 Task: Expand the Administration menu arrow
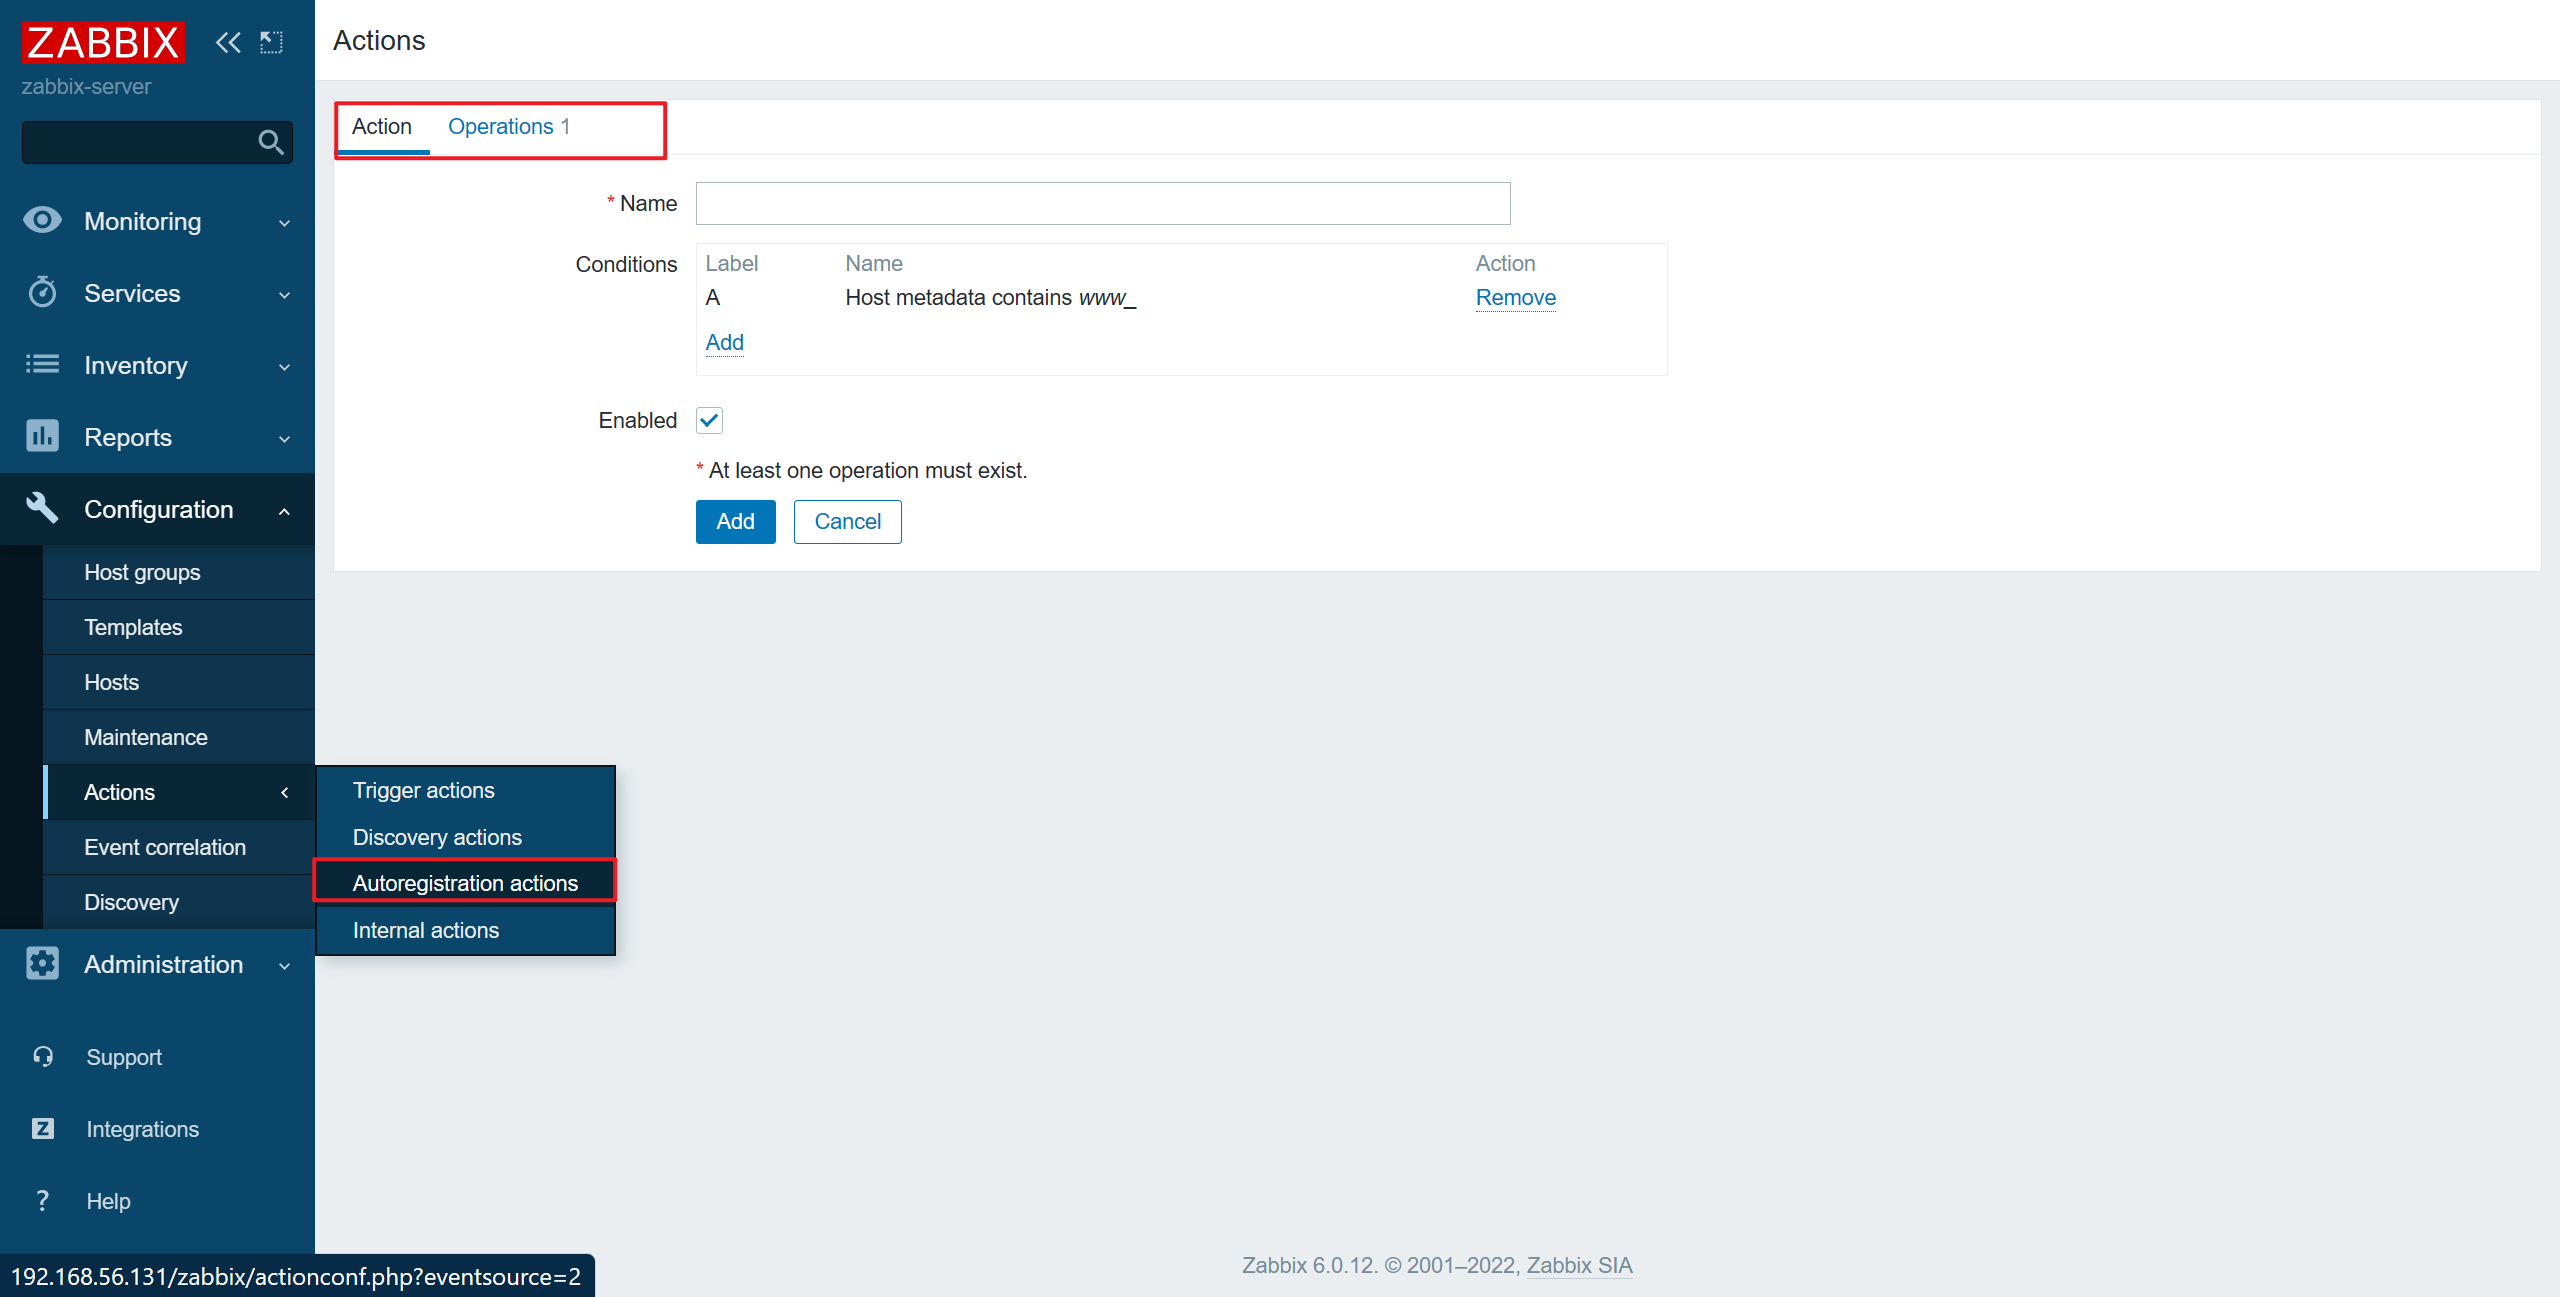(x=284, y=966)
